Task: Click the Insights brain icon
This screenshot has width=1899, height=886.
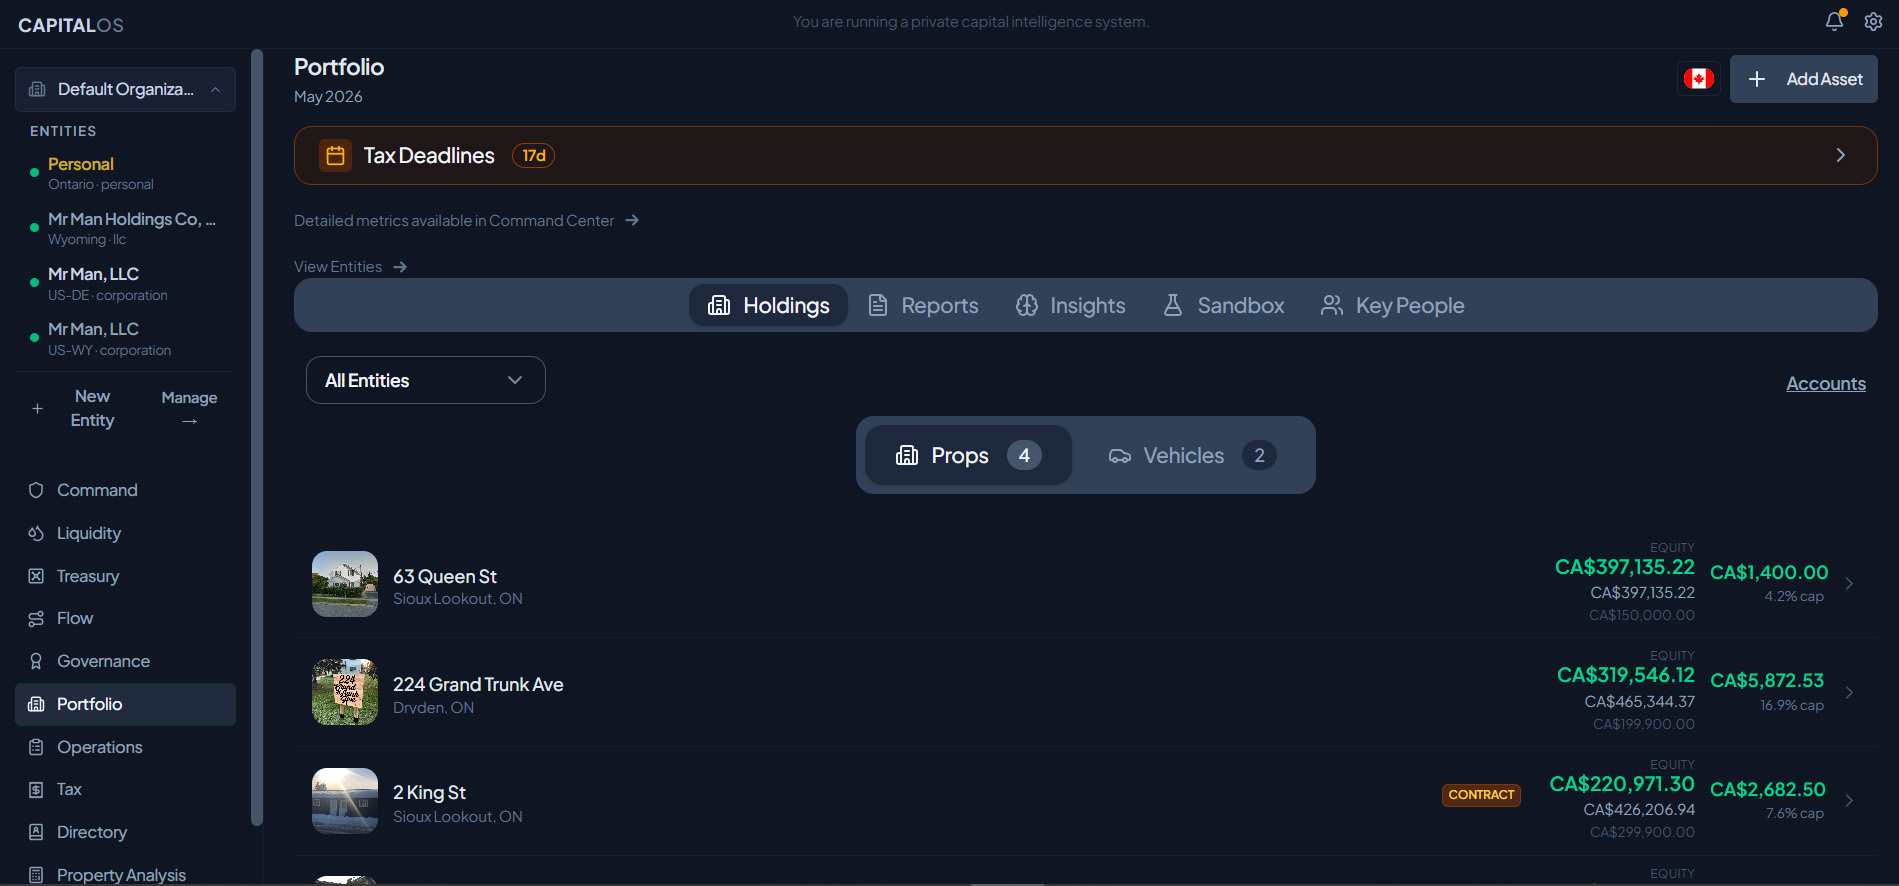Action: tap(1027, 305)
